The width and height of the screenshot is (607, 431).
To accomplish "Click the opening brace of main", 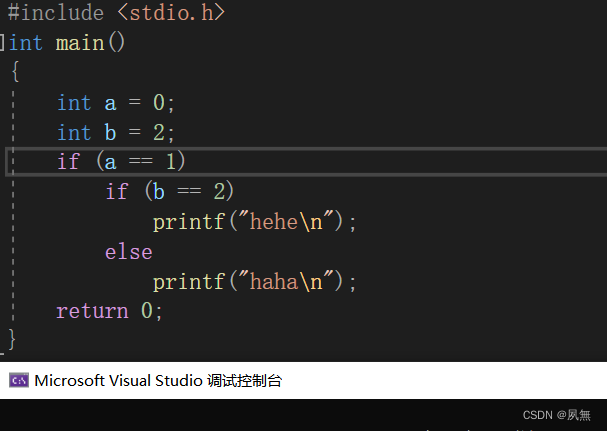I will click(15, 71).
